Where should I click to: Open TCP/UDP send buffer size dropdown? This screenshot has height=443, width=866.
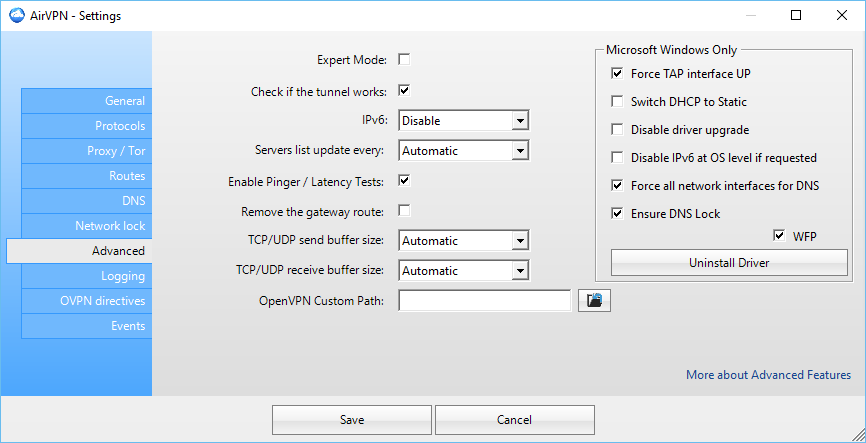[464, 240]
